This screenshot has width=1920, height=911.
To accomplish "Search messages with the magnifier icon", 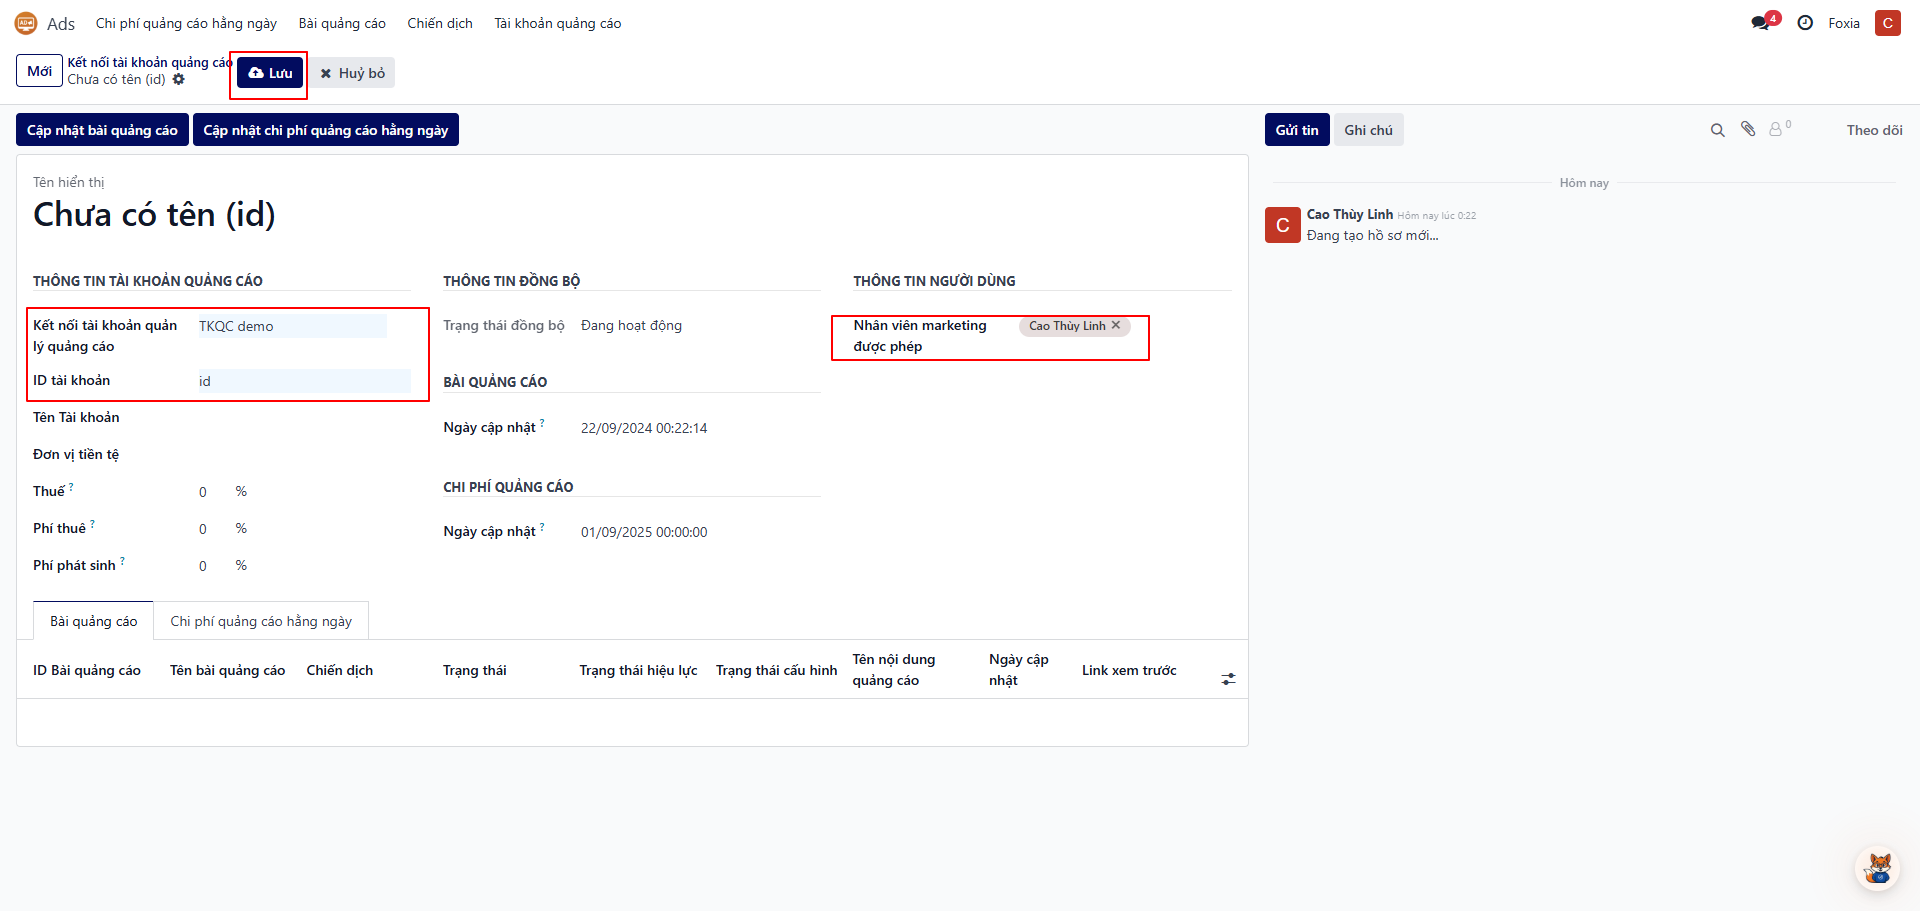I will point(1717,130).
